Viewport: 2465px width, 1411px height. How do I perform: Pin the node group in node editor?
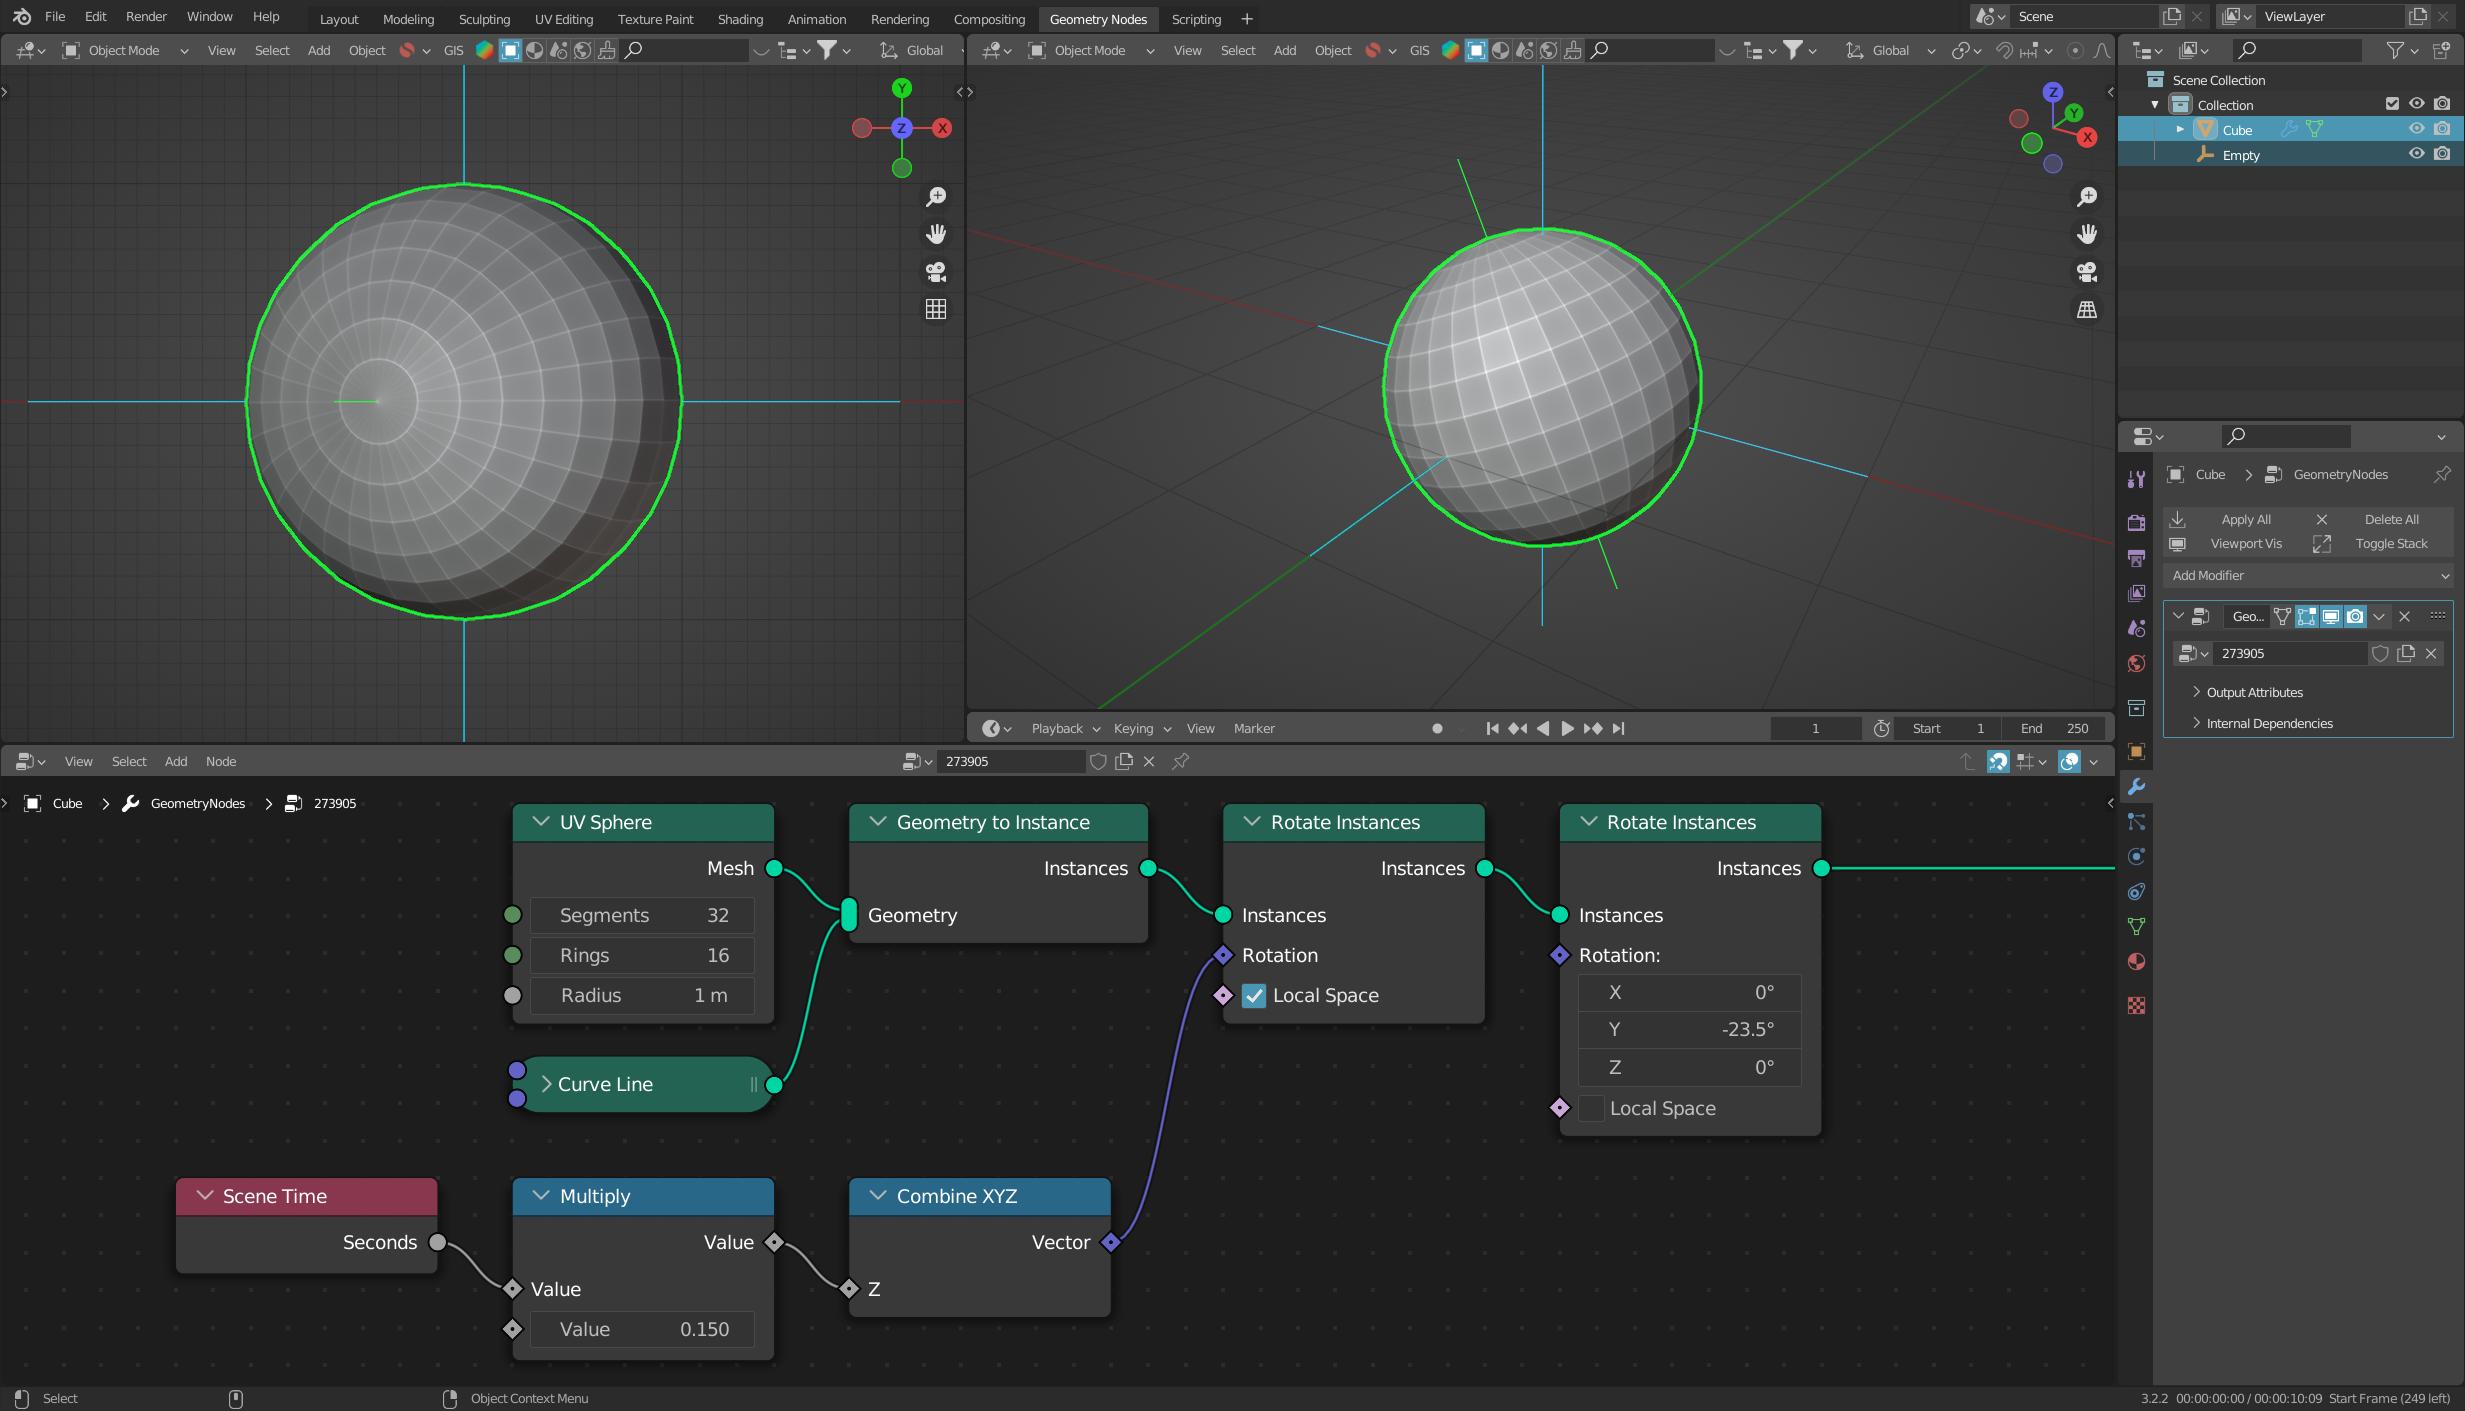pyautogui.click(x=1180, y=761)
